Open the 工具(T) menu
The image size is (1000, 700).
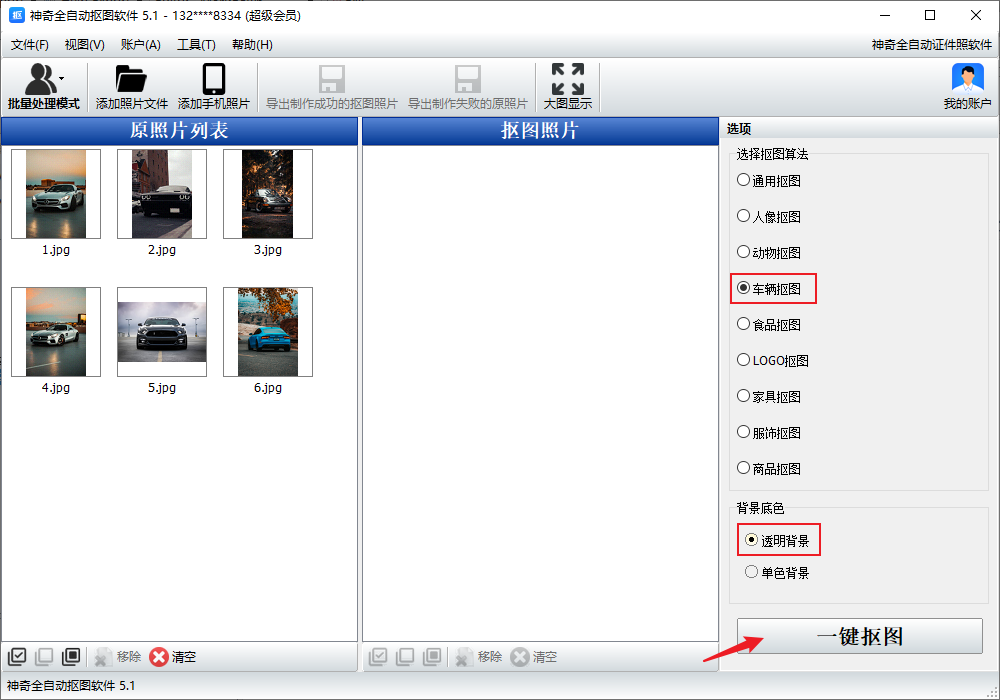tap(196, 45)
